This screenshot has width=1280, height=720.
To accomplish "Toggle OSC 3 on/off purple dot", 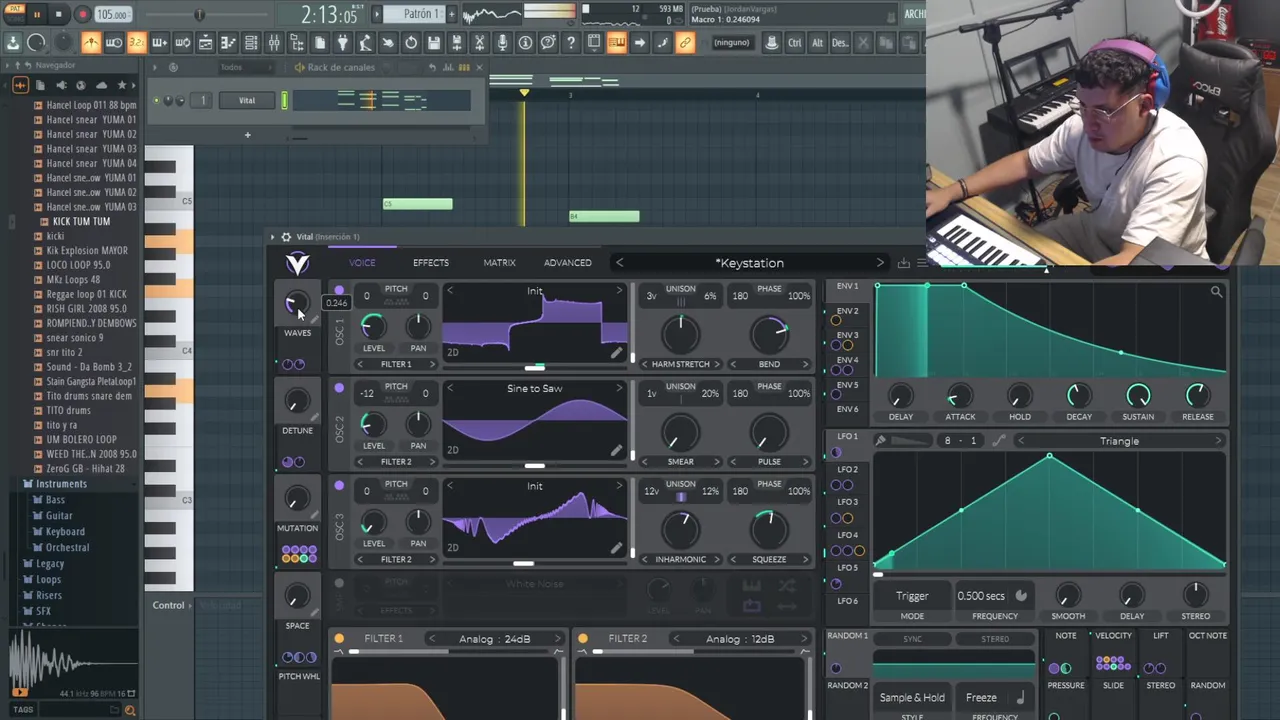I will [x=339, y=486].
